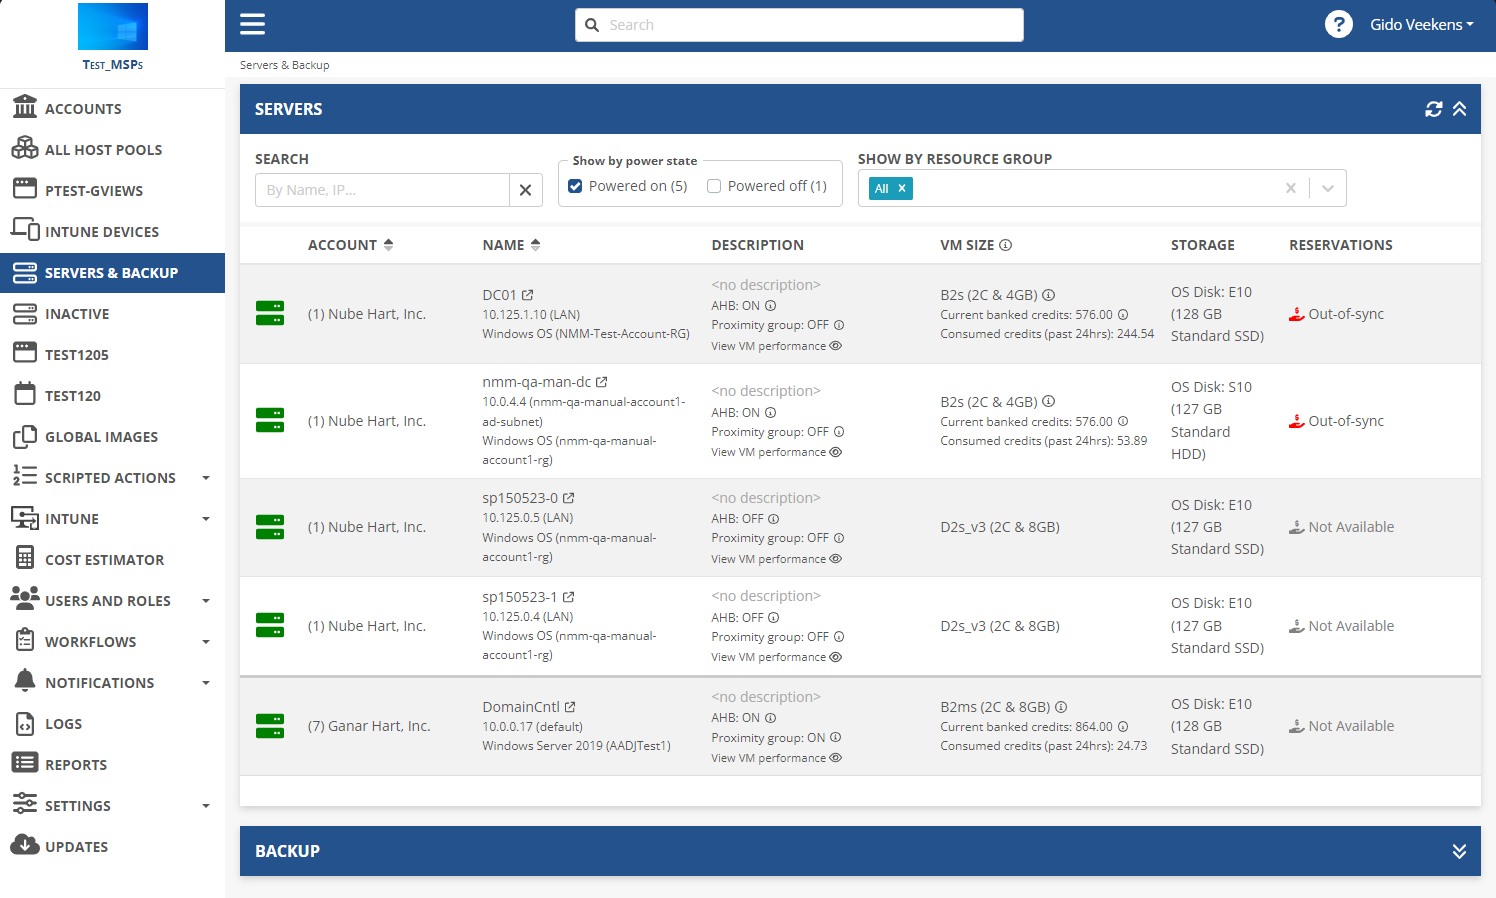Enable the Powered off checkbox
This screenshot has height=898, width=1496.
coord(714,186)
